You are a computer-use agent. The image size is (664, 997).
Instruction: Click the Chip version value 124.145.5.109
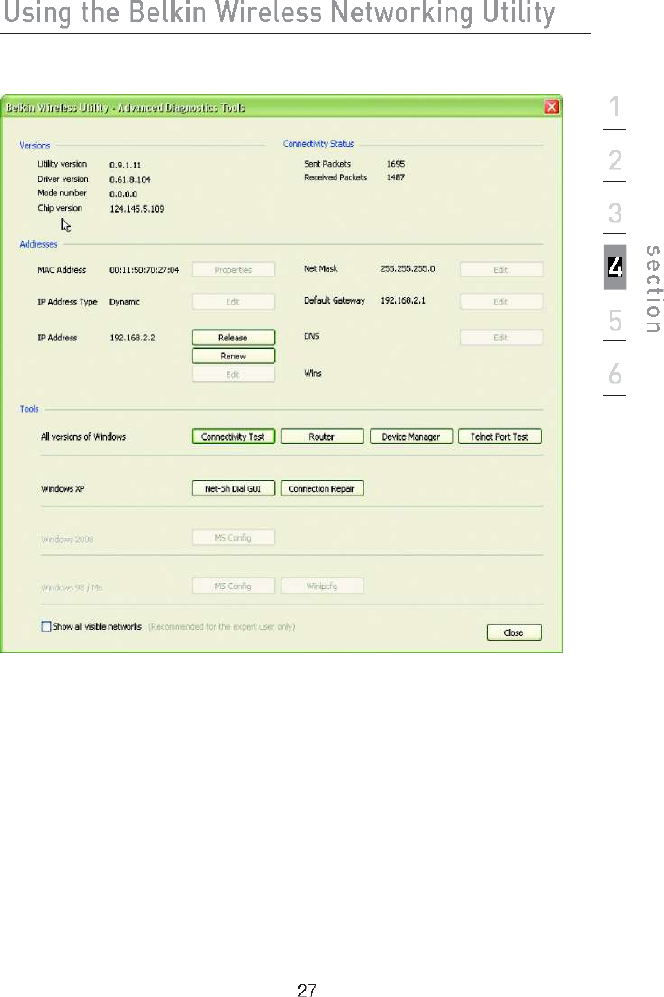(x=137, y=209)
